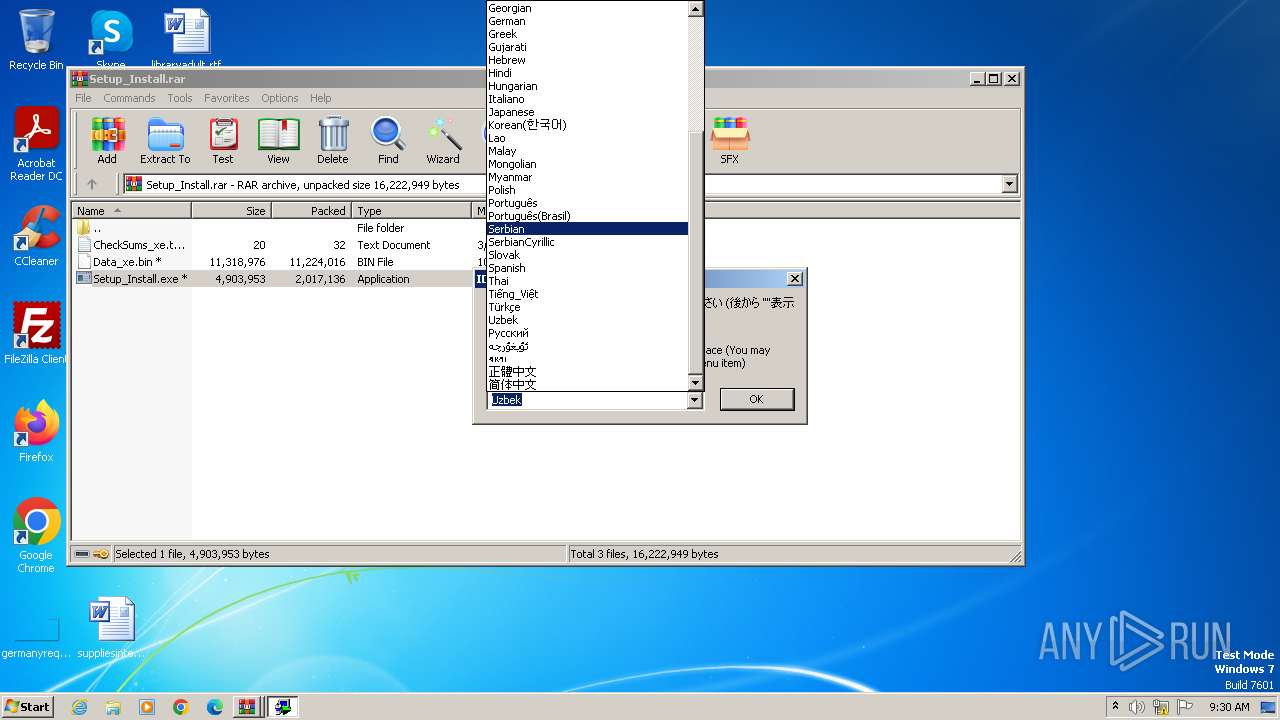The image size is (1280, 720).
Task: Open language combo box dropdown arrow
Action: (x=695, y=400)
